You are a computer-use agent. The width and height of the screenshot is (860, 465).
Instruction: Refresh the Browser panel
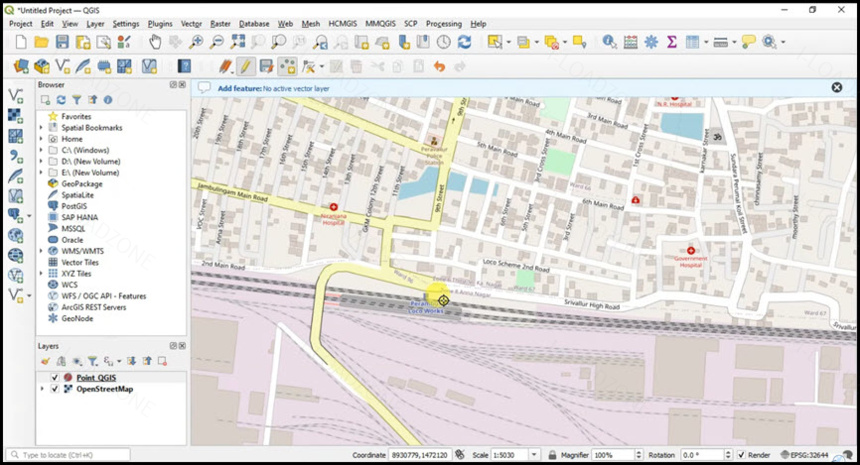tap(61, 100)
